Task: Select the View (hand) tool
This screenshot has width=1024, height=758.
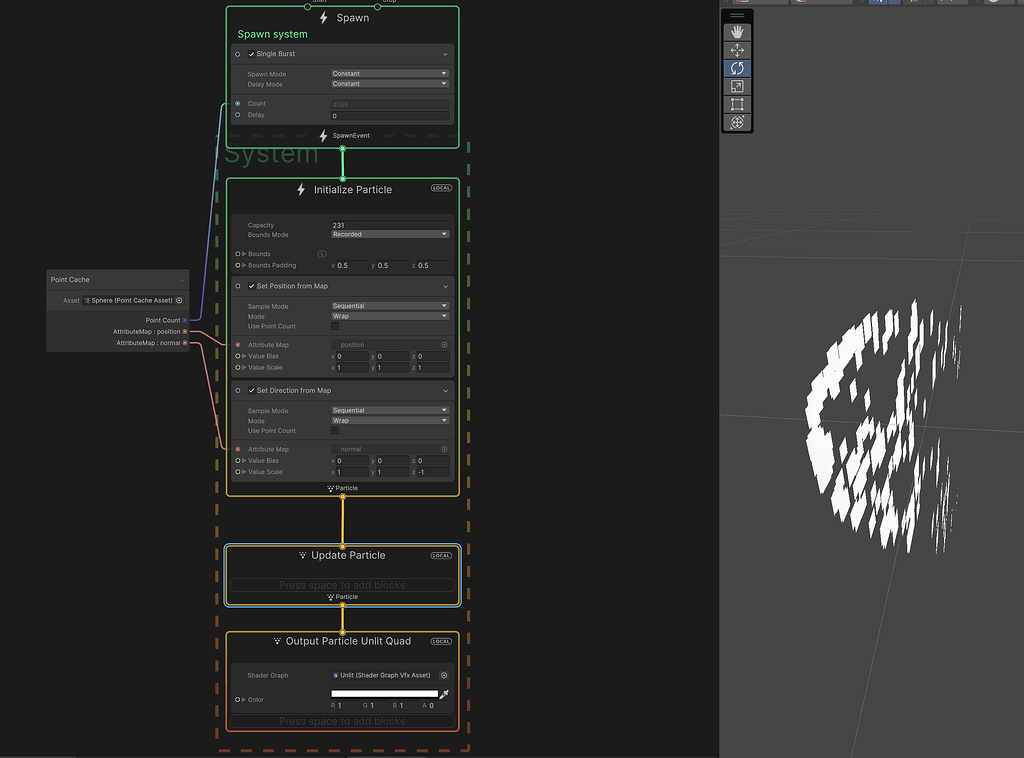Action: 737,31
